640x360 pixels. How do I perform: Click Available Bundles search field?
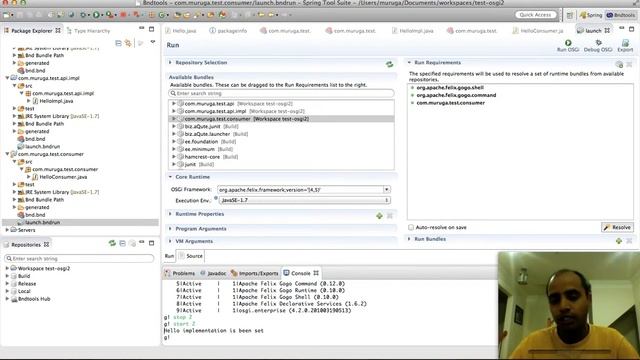click(x=281, y=93)
